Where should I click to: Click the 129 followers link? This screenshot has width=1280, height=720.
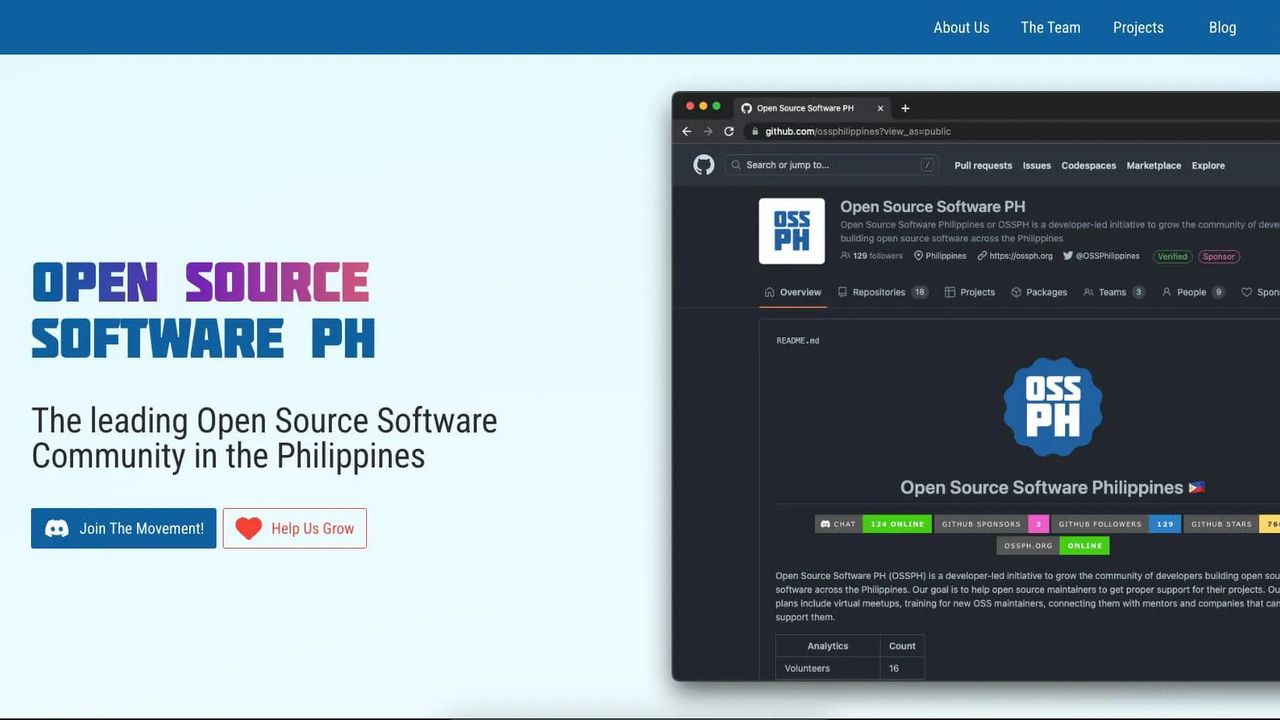tap(872, 256)
